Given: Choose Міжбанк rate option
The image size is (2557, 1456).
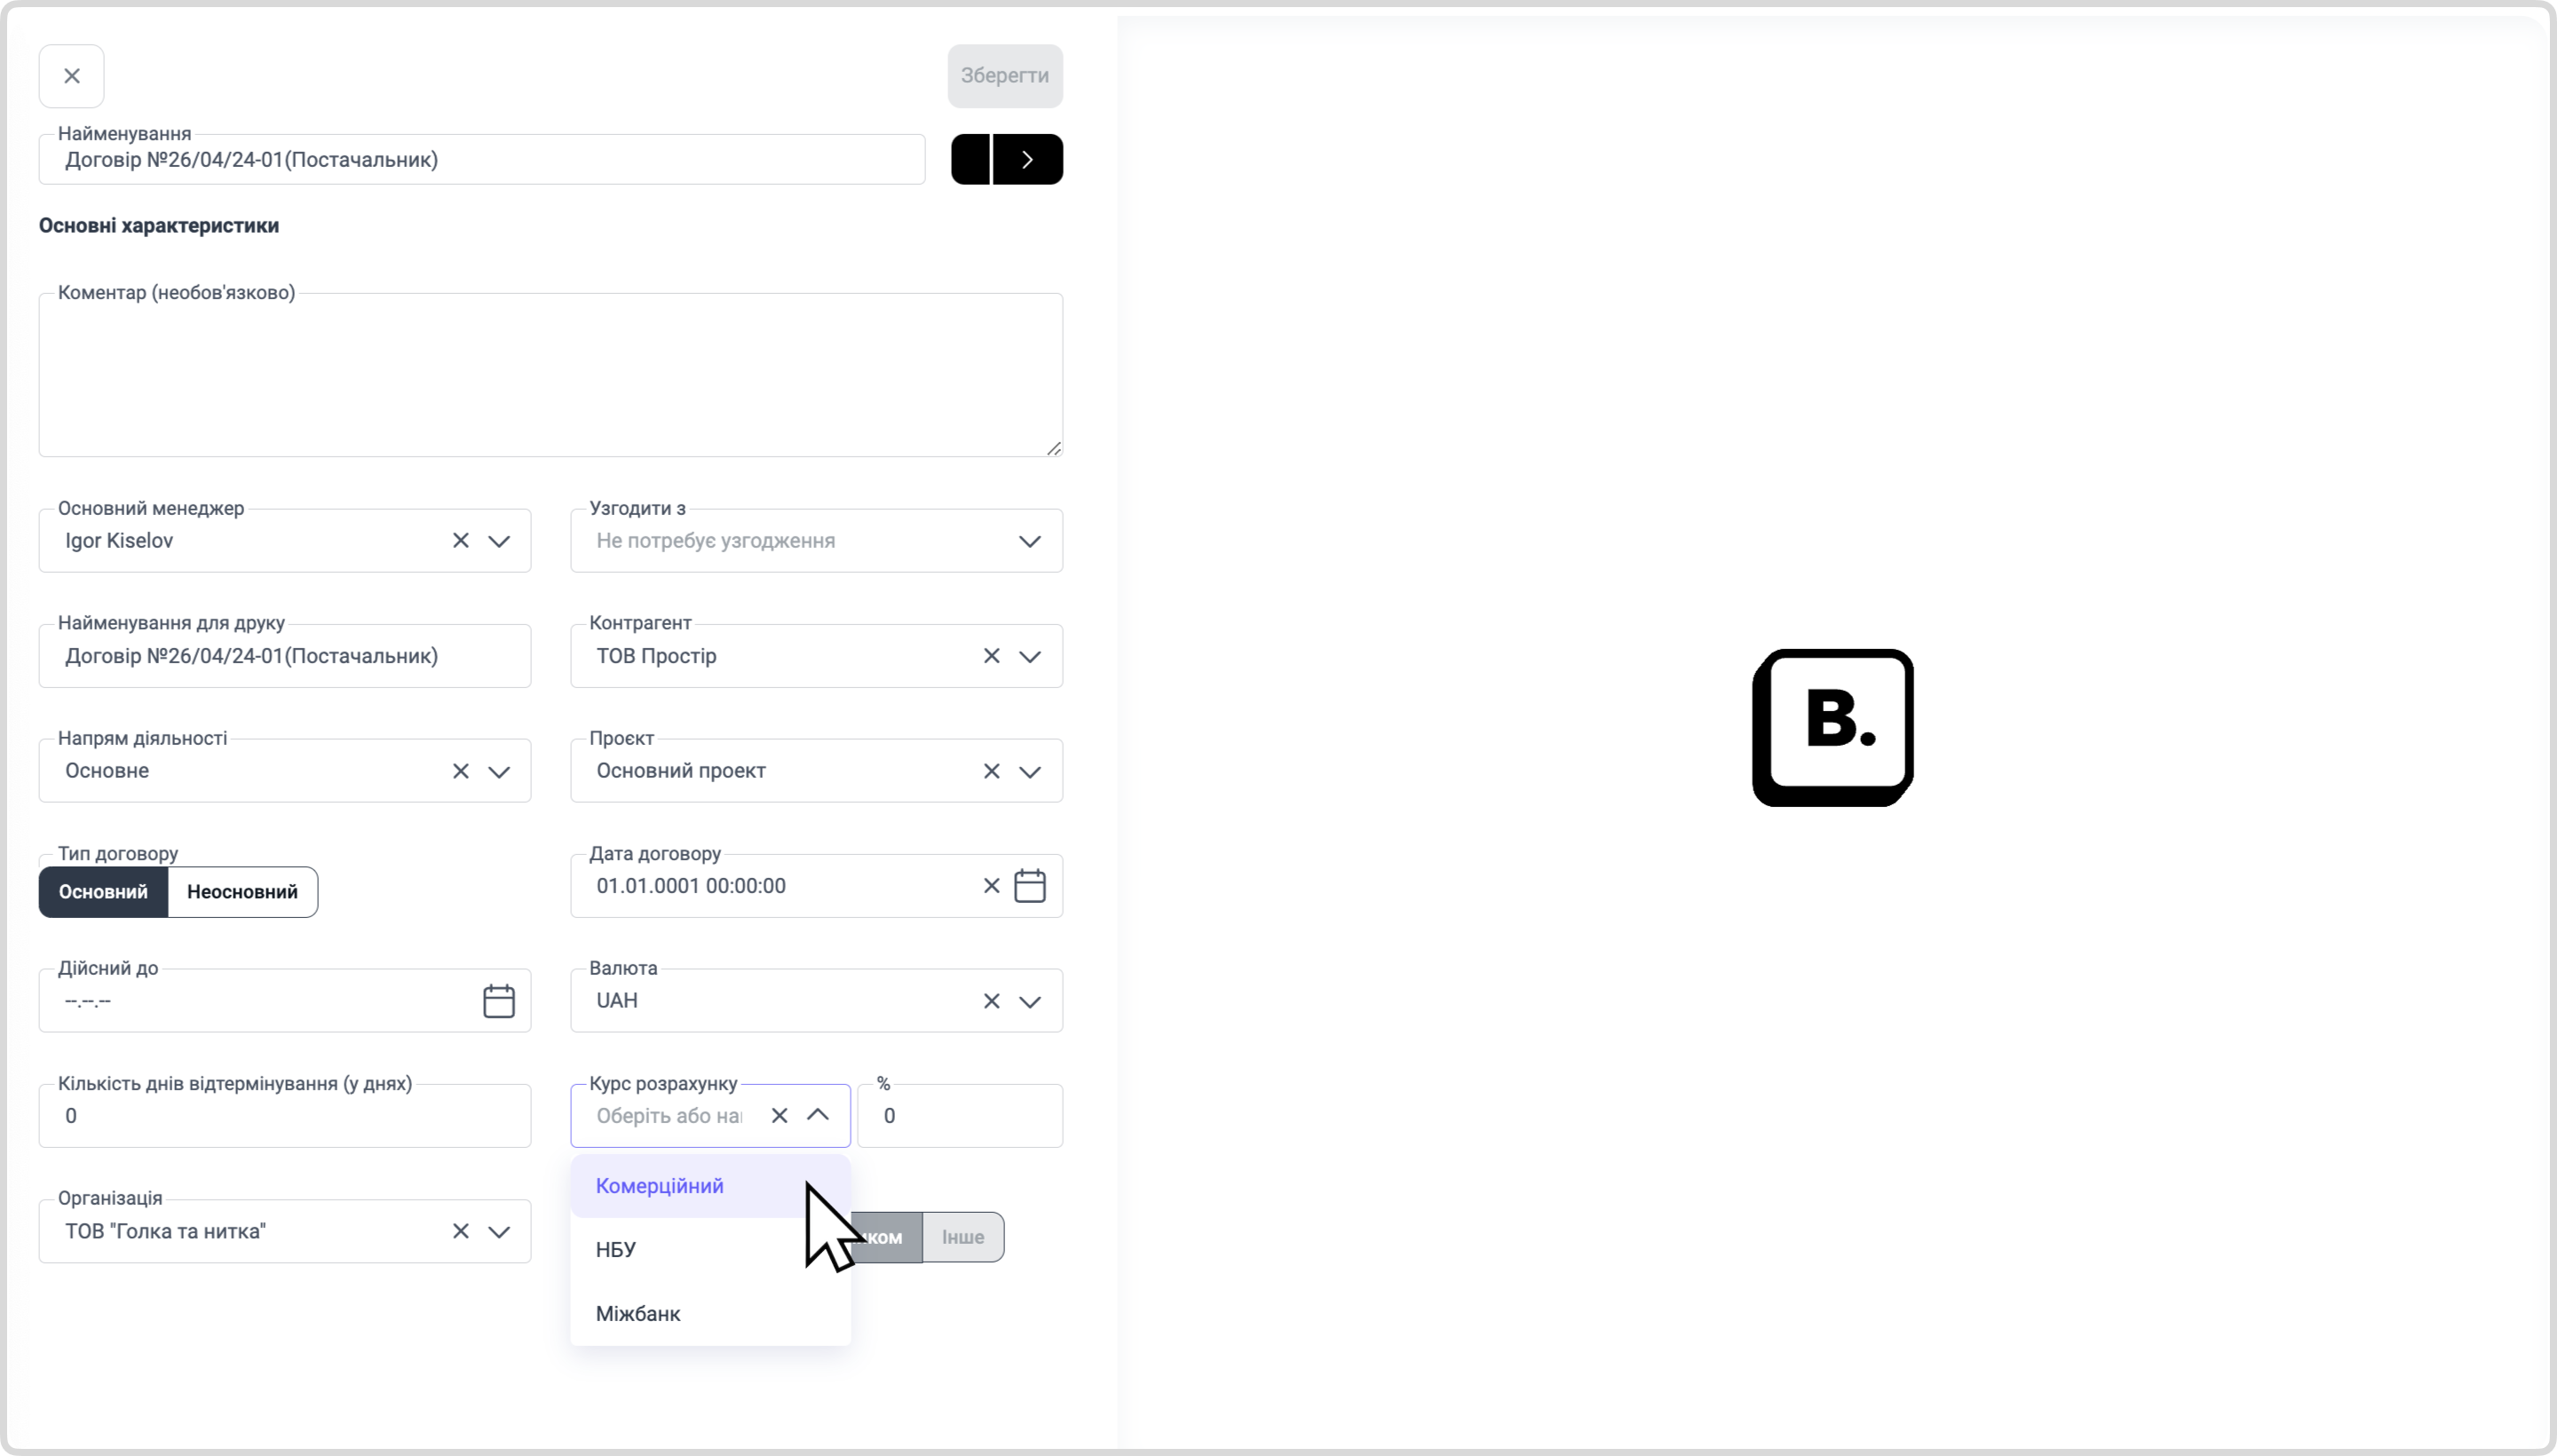Looking at the screenshot, I should point(711,1314).
